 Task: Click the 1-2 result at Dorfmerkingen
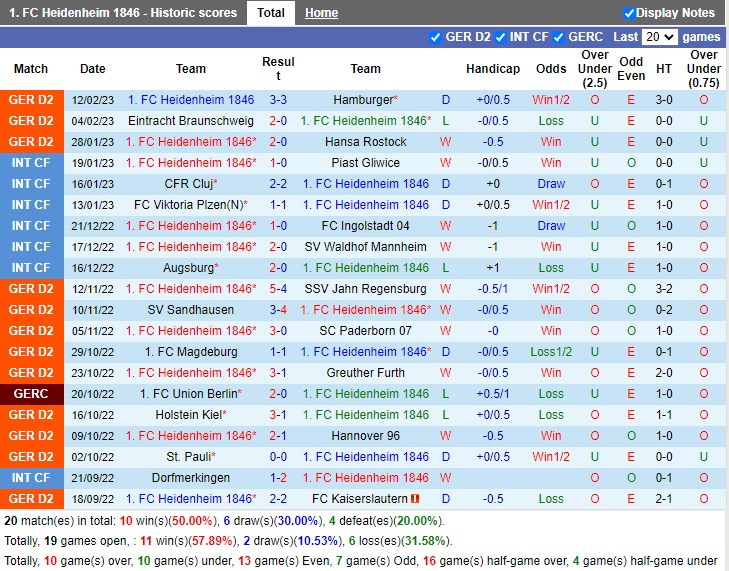click(x=278, y=478)
